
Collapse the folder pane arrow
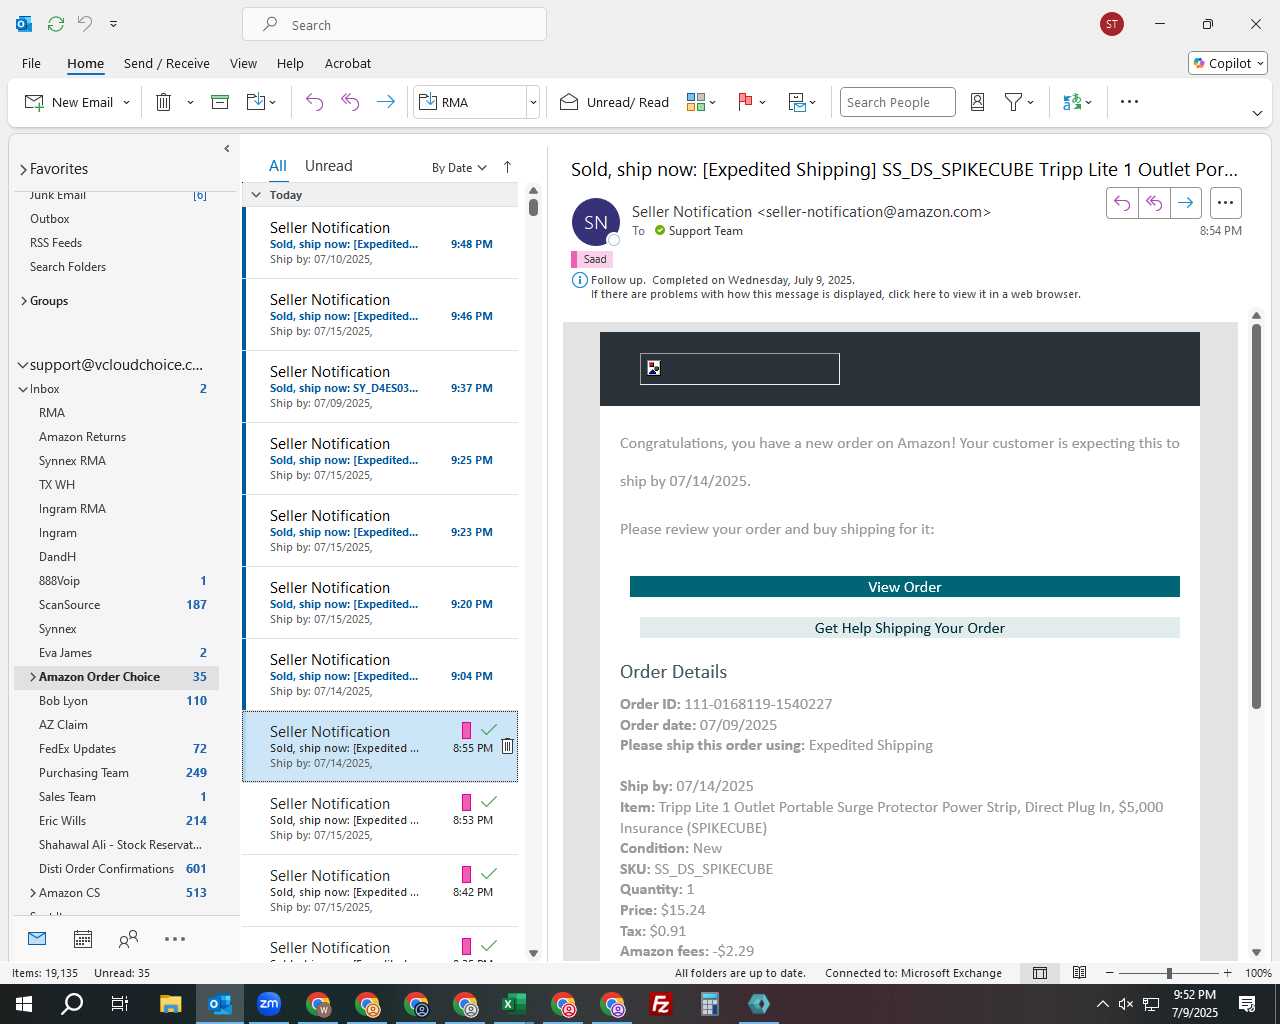(x=227, y=149)
